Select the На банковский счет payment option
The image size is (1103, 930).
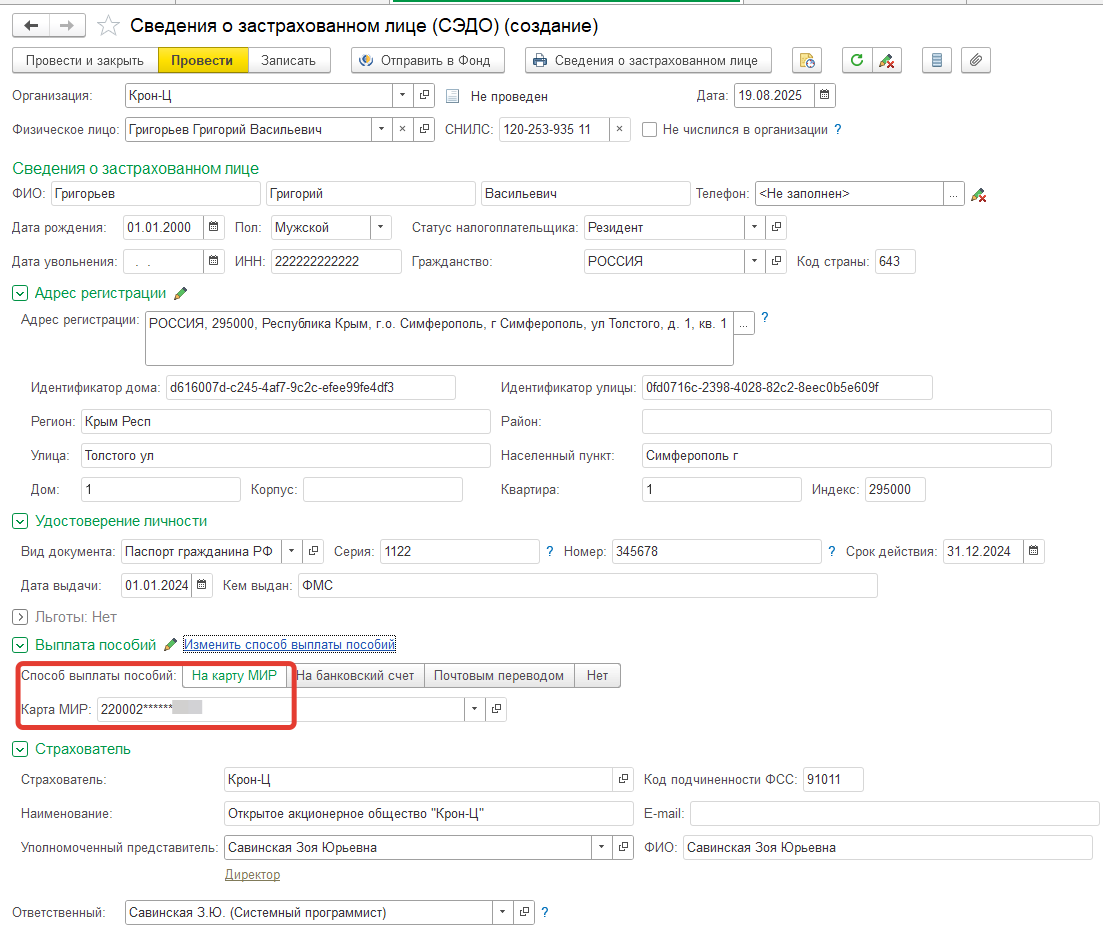point(356,675)
